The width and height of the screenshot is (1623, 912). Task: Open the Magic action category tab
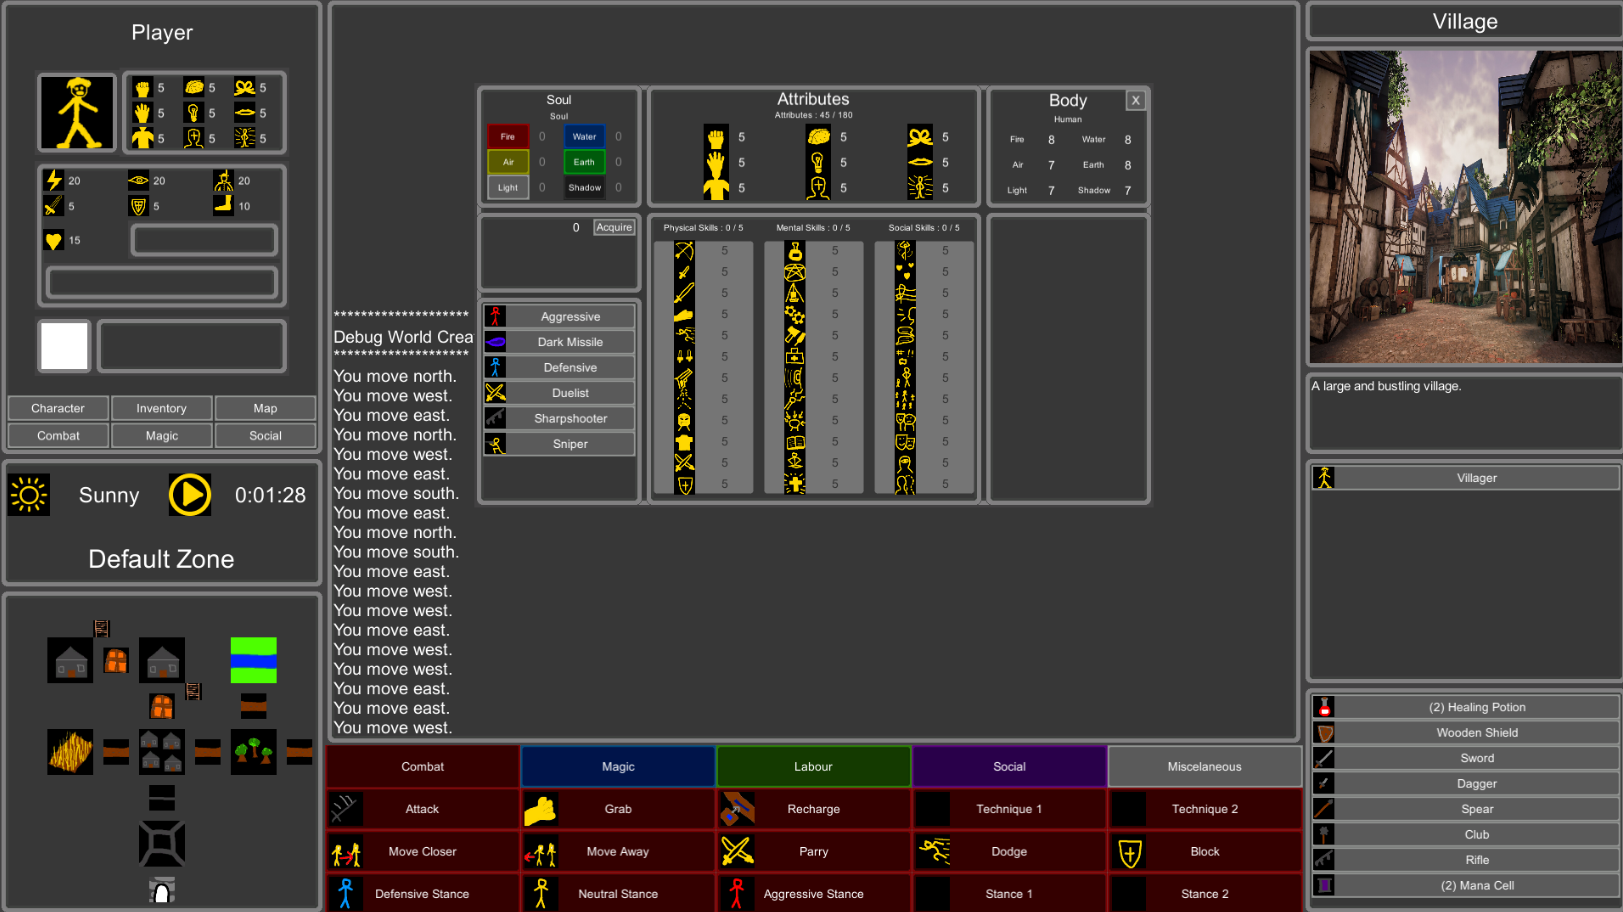(x=618, y=767)
